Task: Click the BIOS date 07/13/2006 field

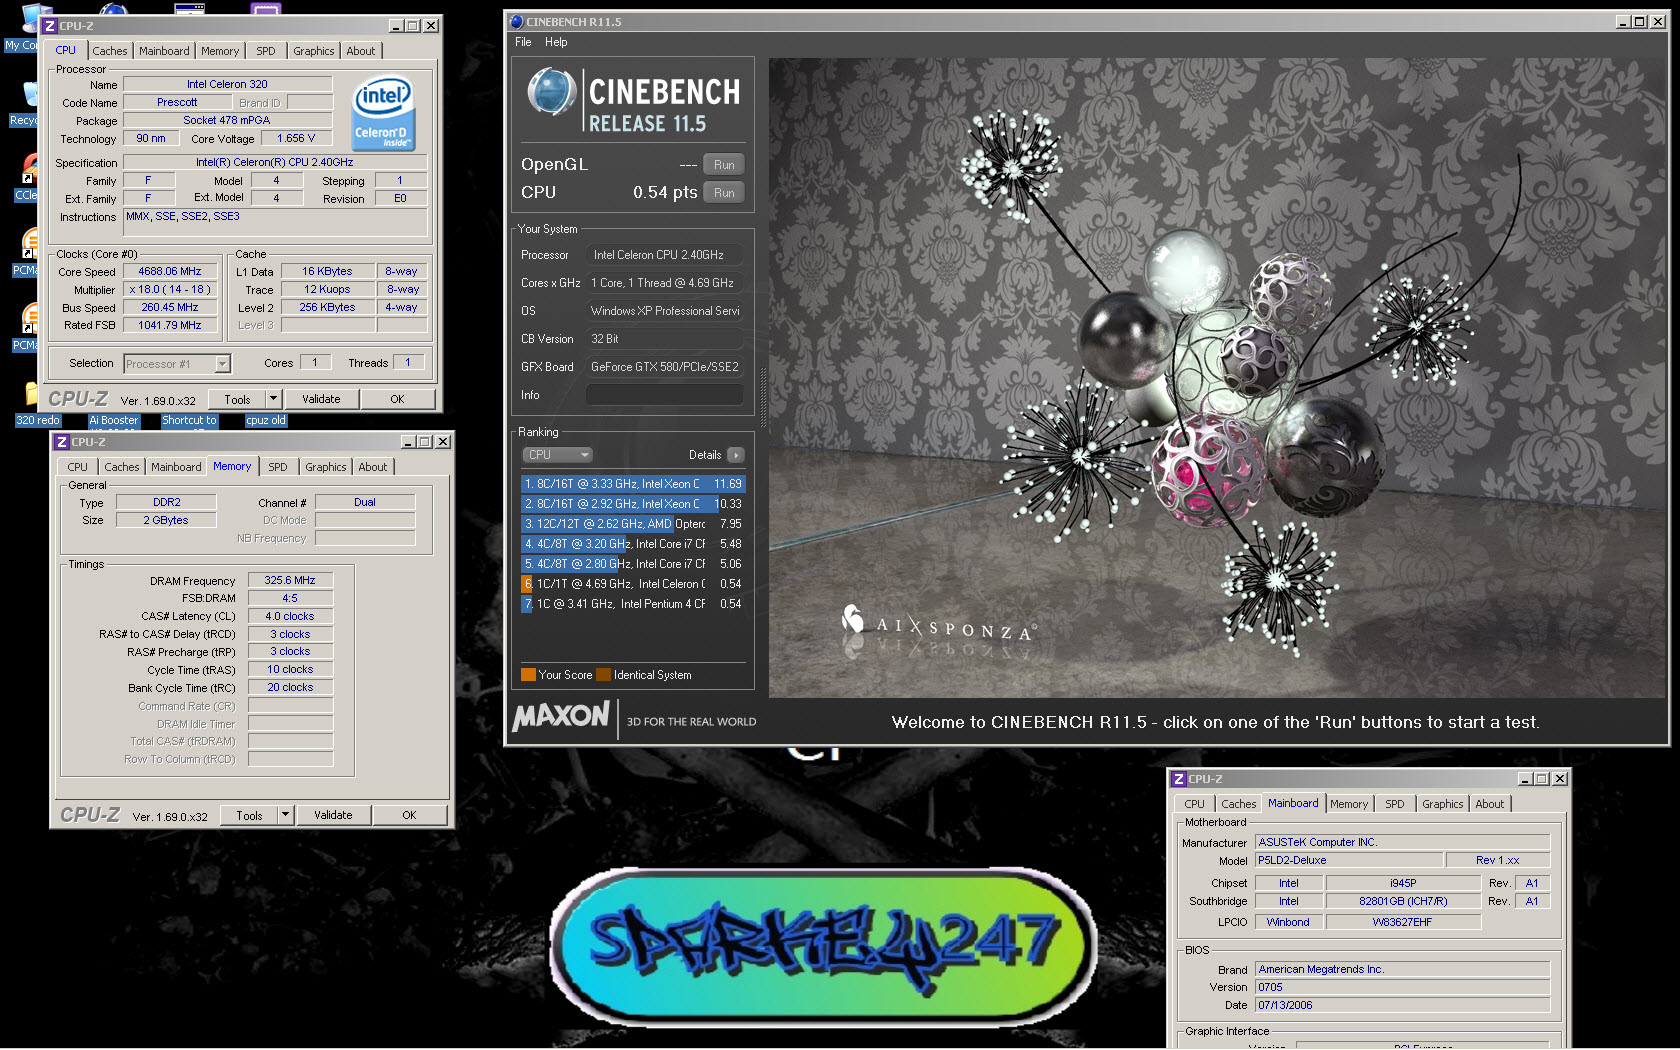Action: click(x=1403, y=1006)
